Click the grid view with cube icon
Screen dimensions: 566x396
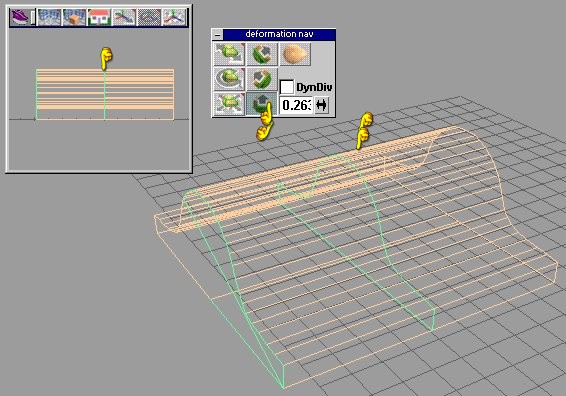74,17
